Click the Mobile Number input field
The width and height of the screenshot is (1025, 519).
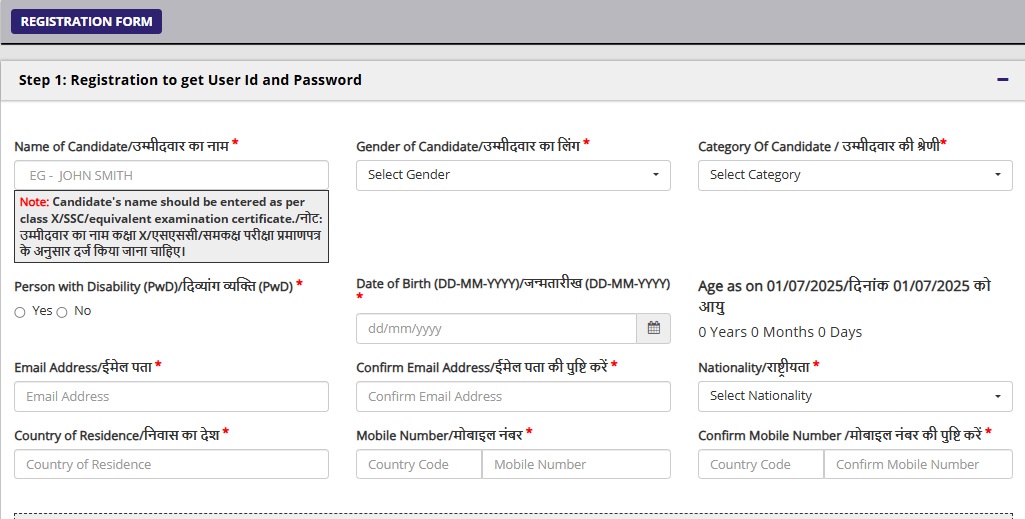pos(576,464)
